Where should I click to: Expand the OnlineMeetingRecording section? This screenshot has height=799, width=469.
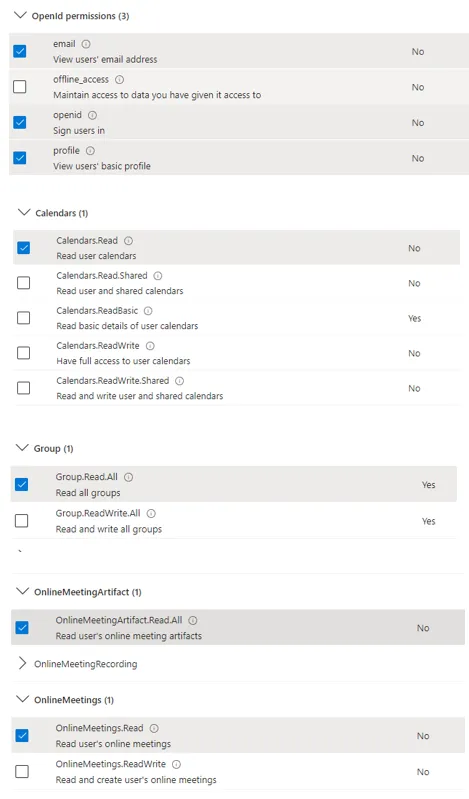pos(22,663)
